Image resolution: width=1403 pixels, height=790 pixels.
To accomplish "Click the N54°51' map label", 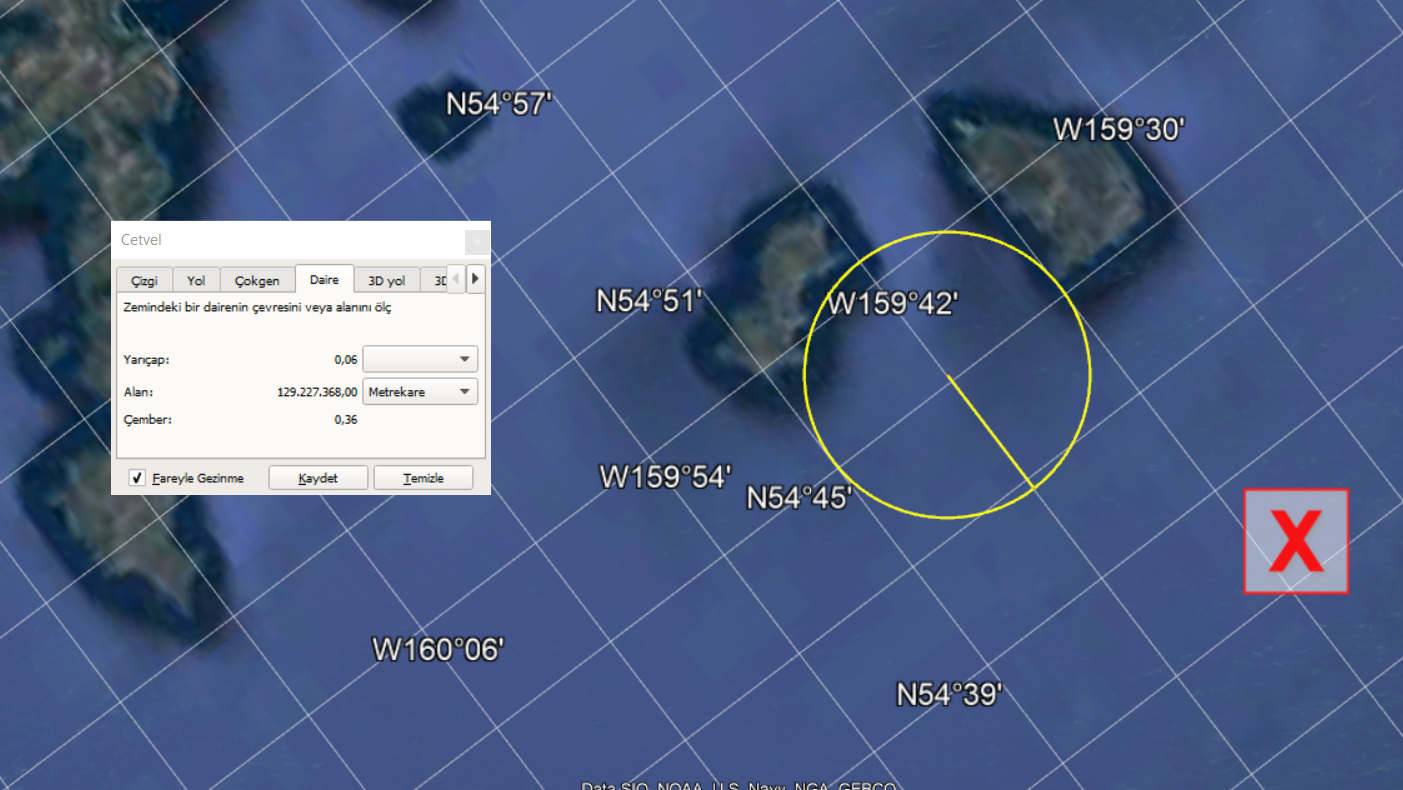I will tap(650, 300).
